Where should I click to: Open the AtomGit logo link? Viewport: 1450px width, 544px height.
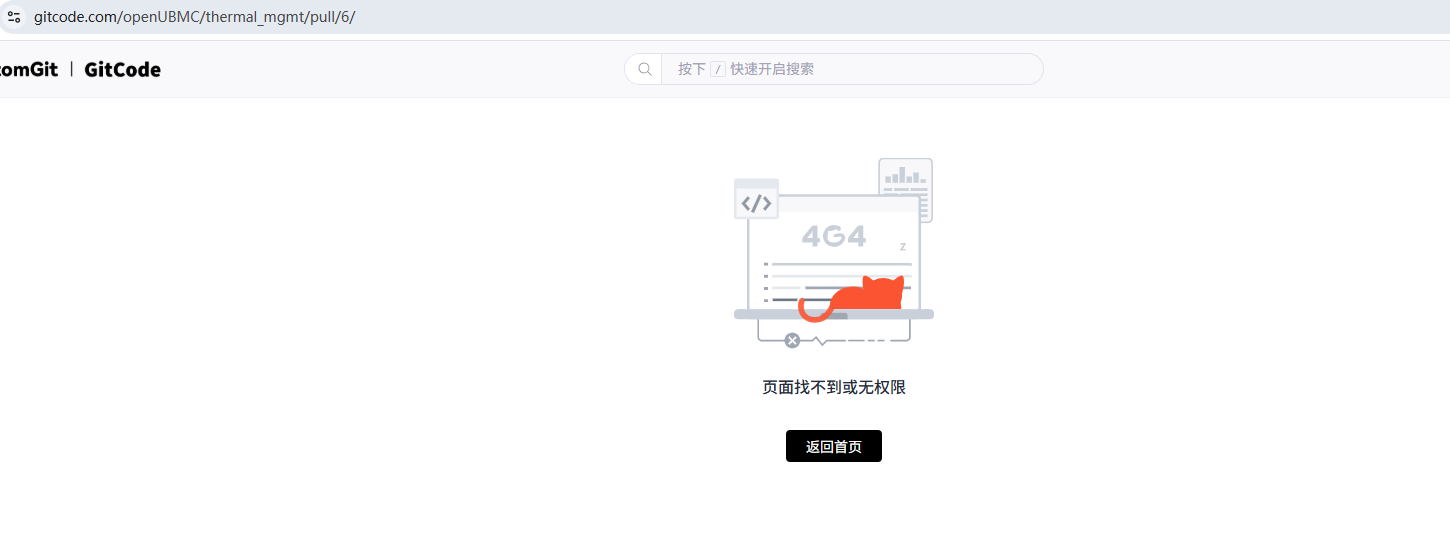(28, 69)
